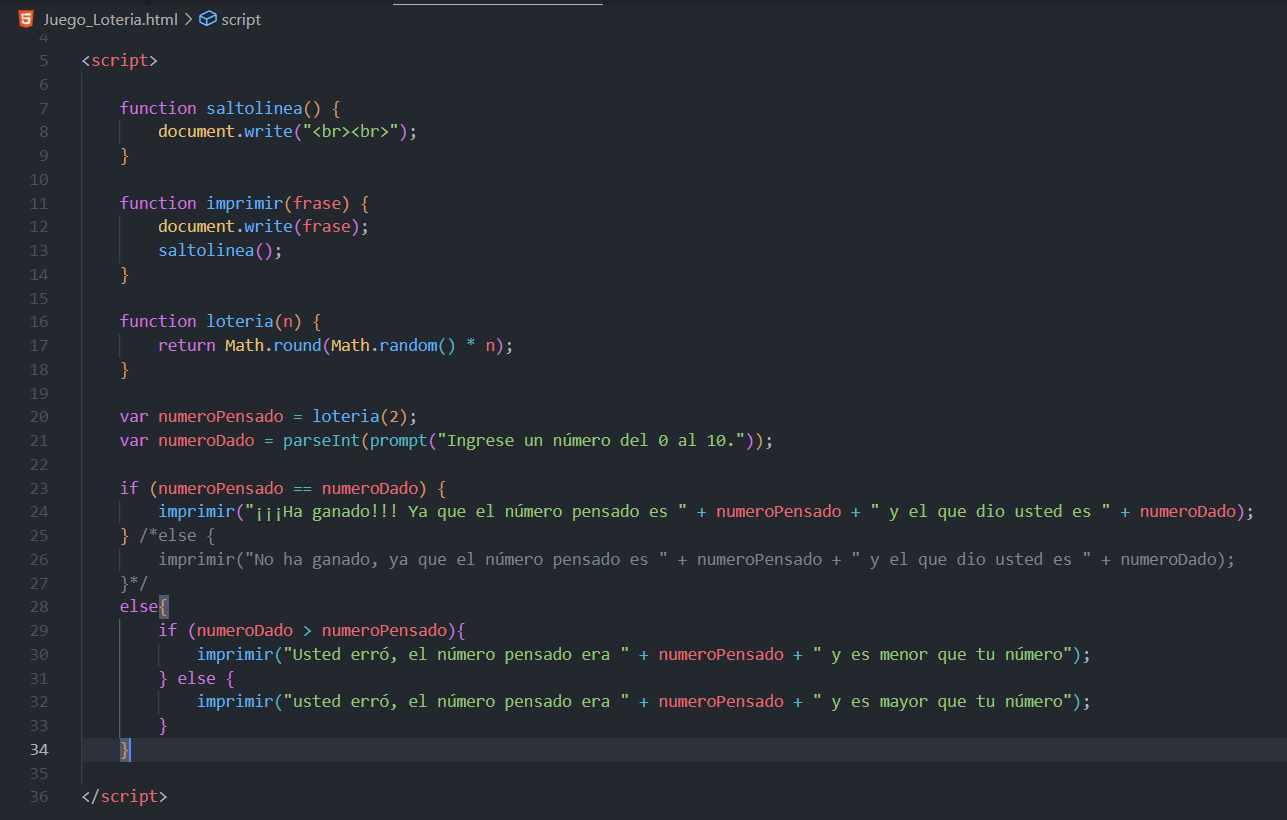Open Juego_Loteria.html breadcrumb item
The image size is (1287, 820).
coord(110,19)
